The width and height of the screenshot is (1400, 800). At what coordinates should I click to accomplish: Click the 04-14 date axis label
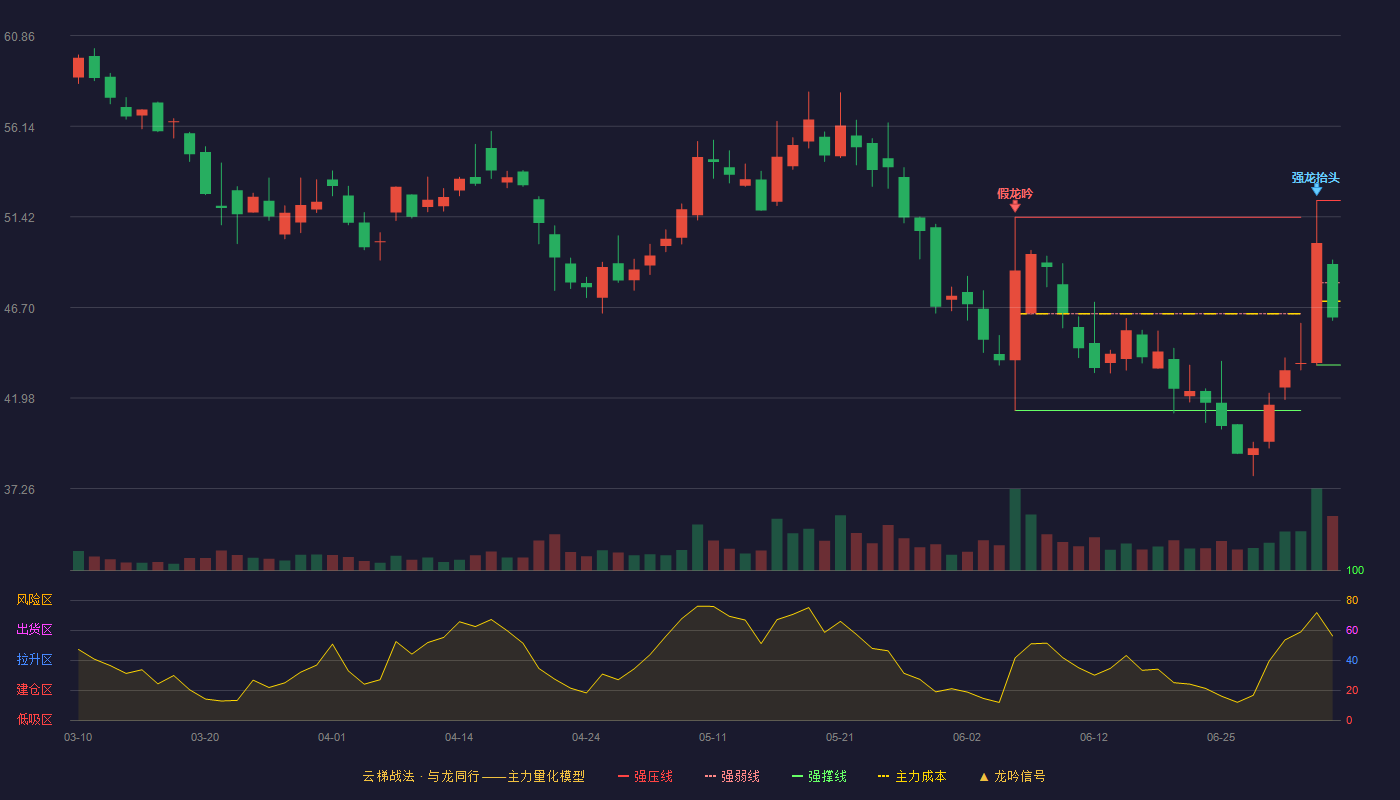[459, 737]
